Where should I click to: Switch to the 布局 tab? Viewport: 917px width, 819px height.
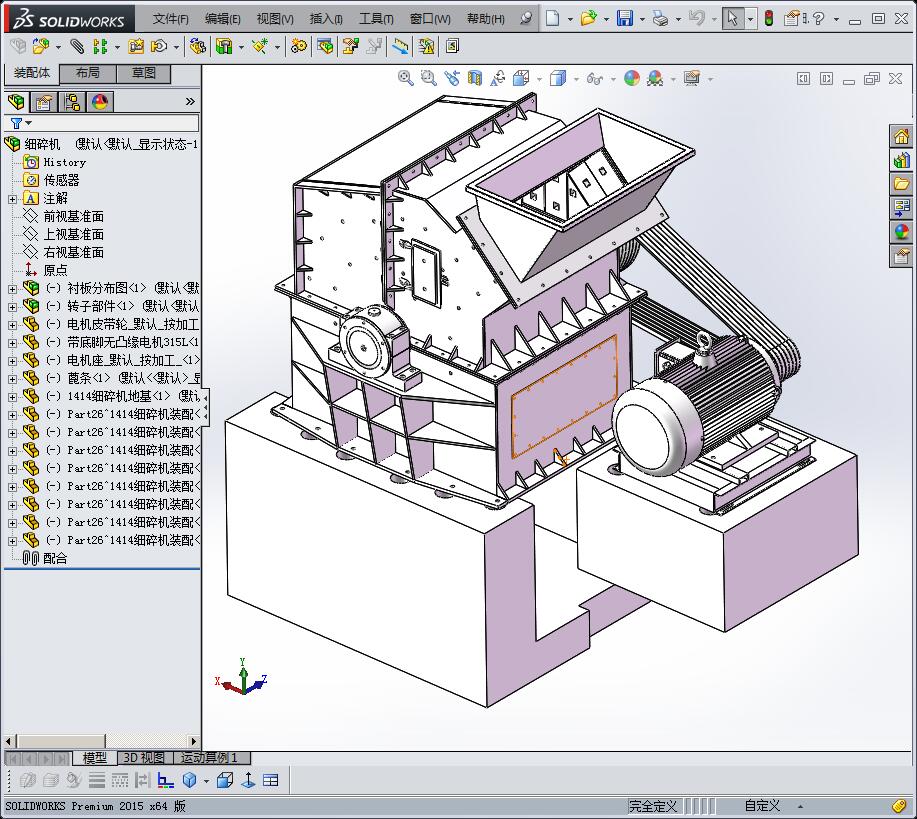pos(87,73)
